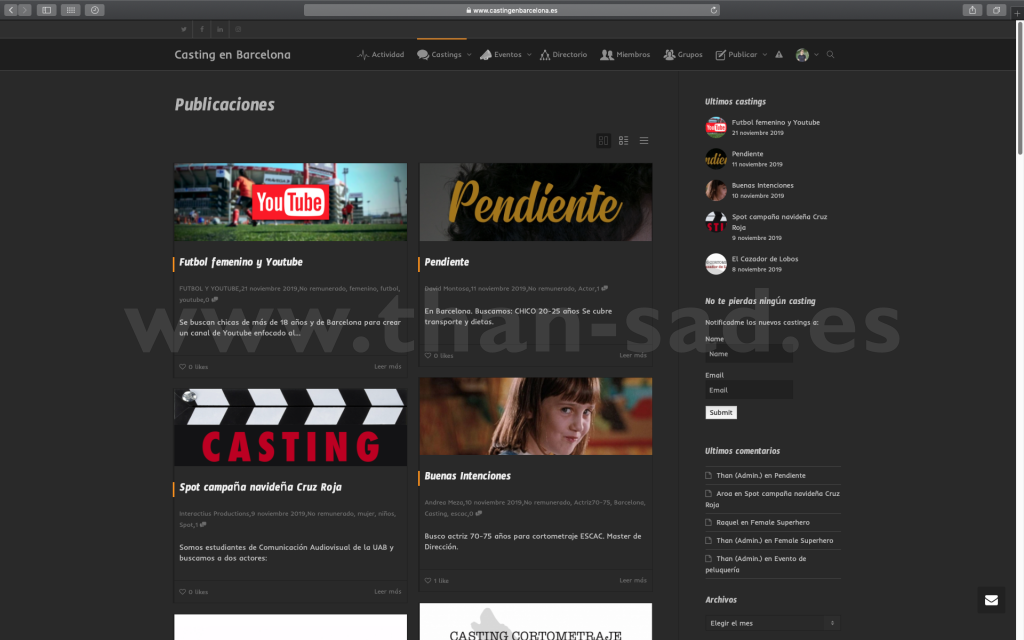Focus the Name input field

(749, 354)
